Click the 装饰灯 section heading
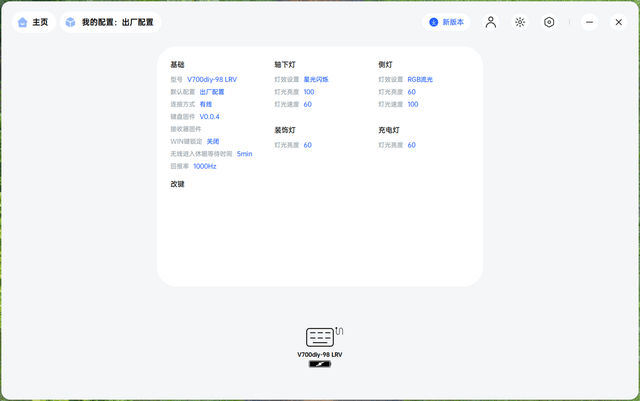The width and height of the screenshot is (640, 401). (285, 130)
